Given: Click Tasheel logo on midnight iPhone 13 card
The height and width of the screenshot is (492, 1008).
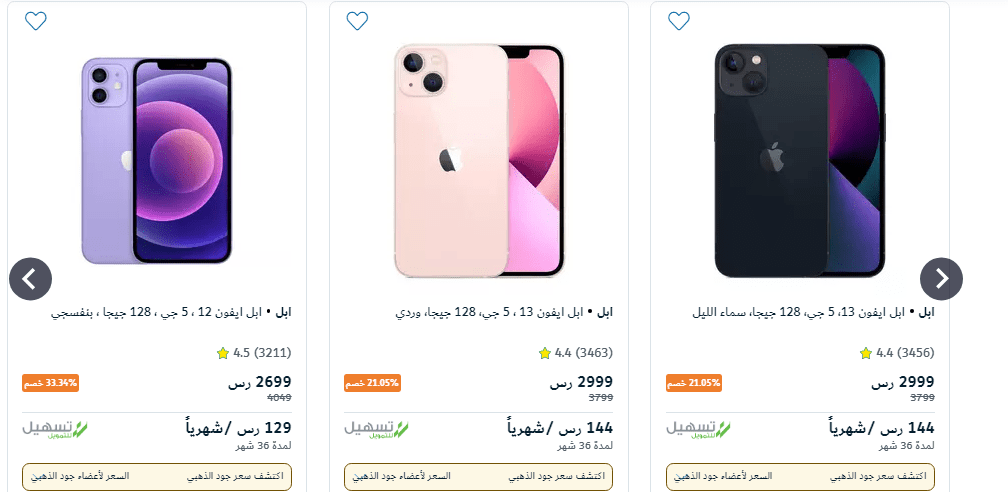Looking at the screenshot, I should coord(699,429).
